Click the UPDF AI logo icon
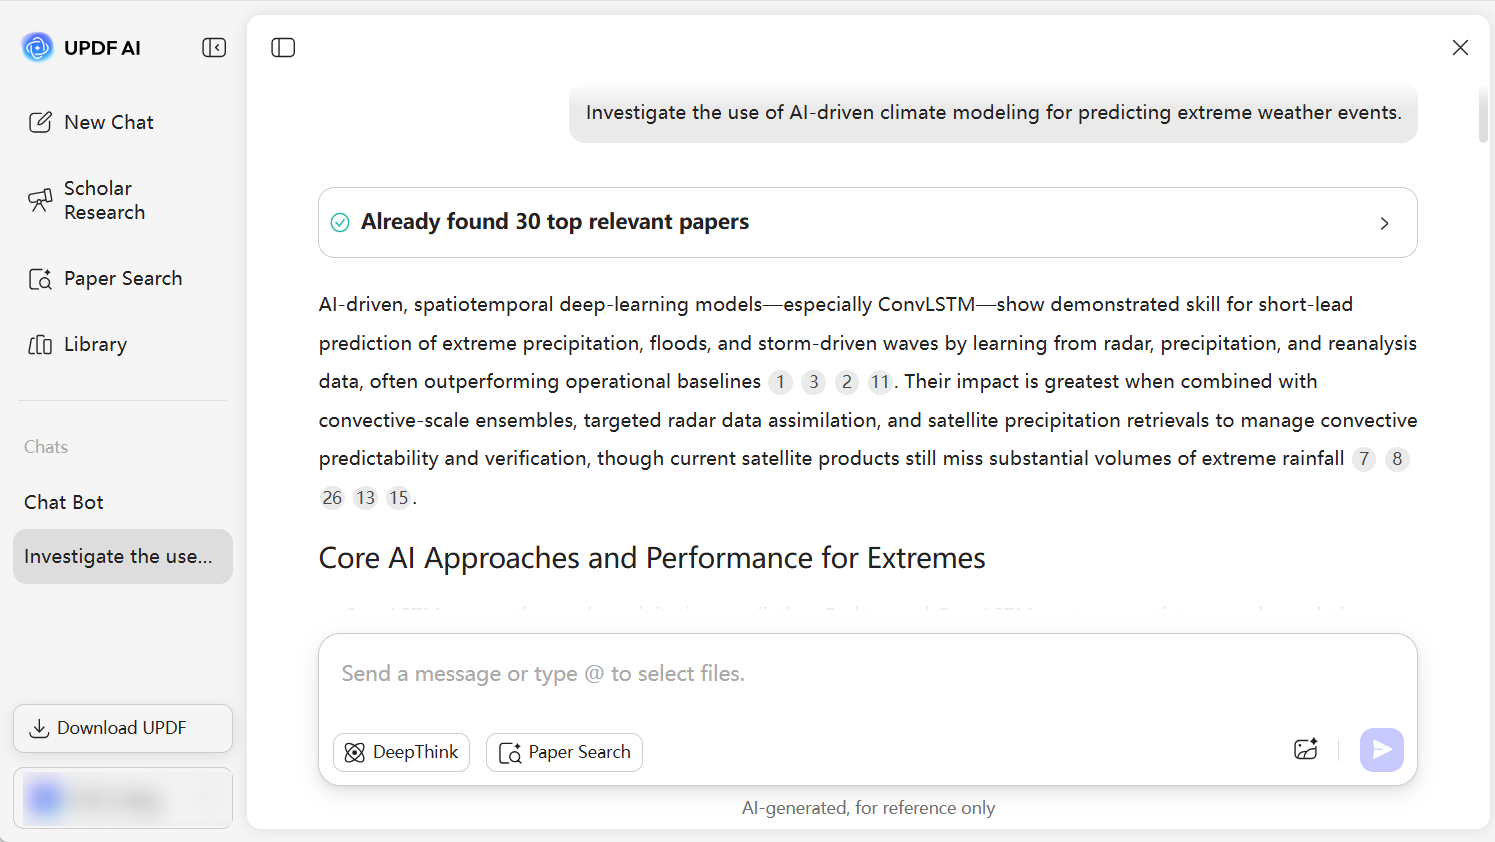The image size is (1495, 842). (x=38, y=47)
